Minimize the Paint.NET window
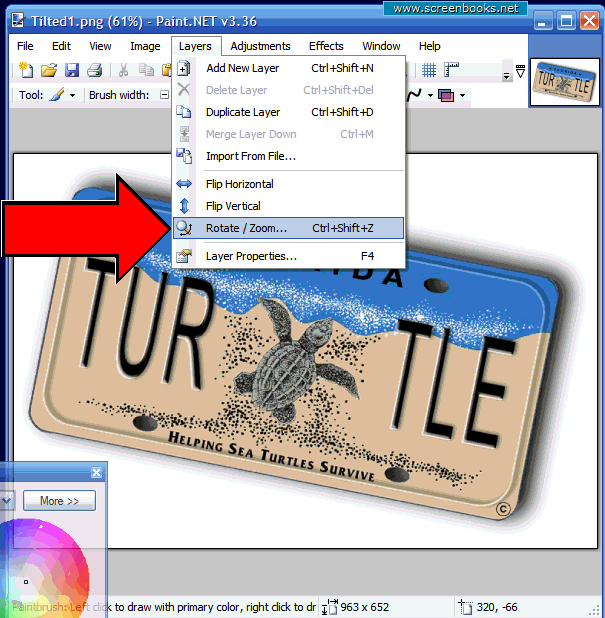 point(543,20)
